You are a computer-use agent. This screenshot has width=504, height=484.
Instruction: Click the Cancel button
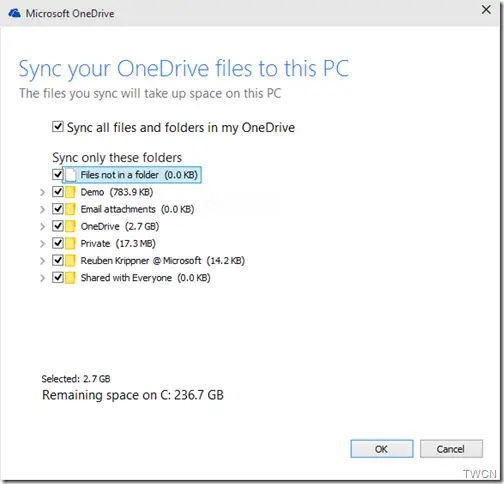tap(451, 449)
